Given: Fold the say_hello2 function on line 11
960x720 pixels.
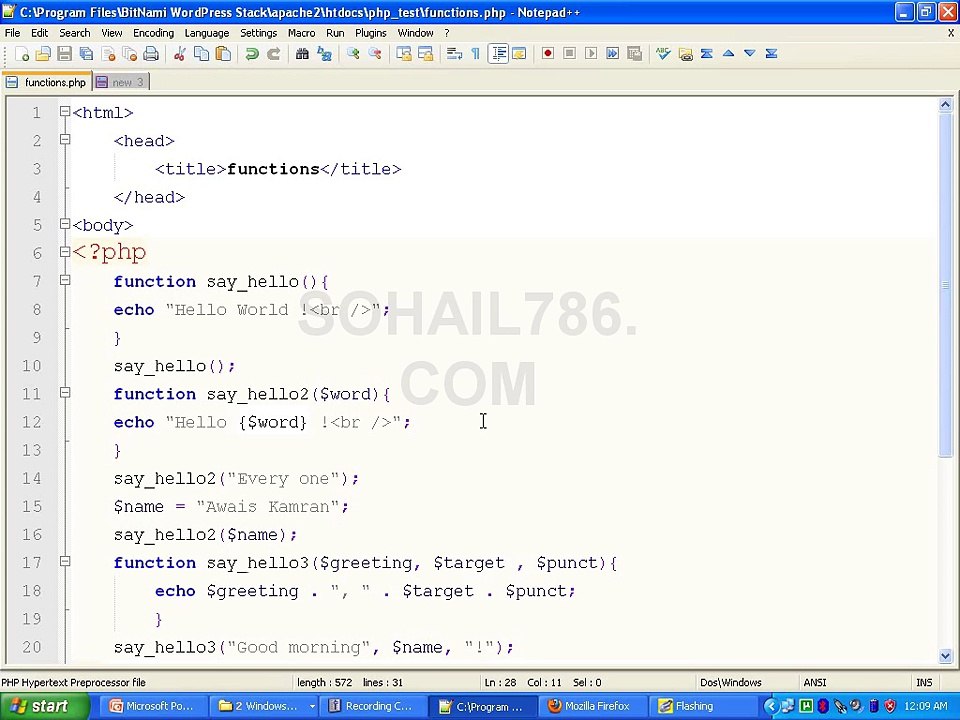Looking at the screenshot, I should pyautogui.click(x=65, y=392).
